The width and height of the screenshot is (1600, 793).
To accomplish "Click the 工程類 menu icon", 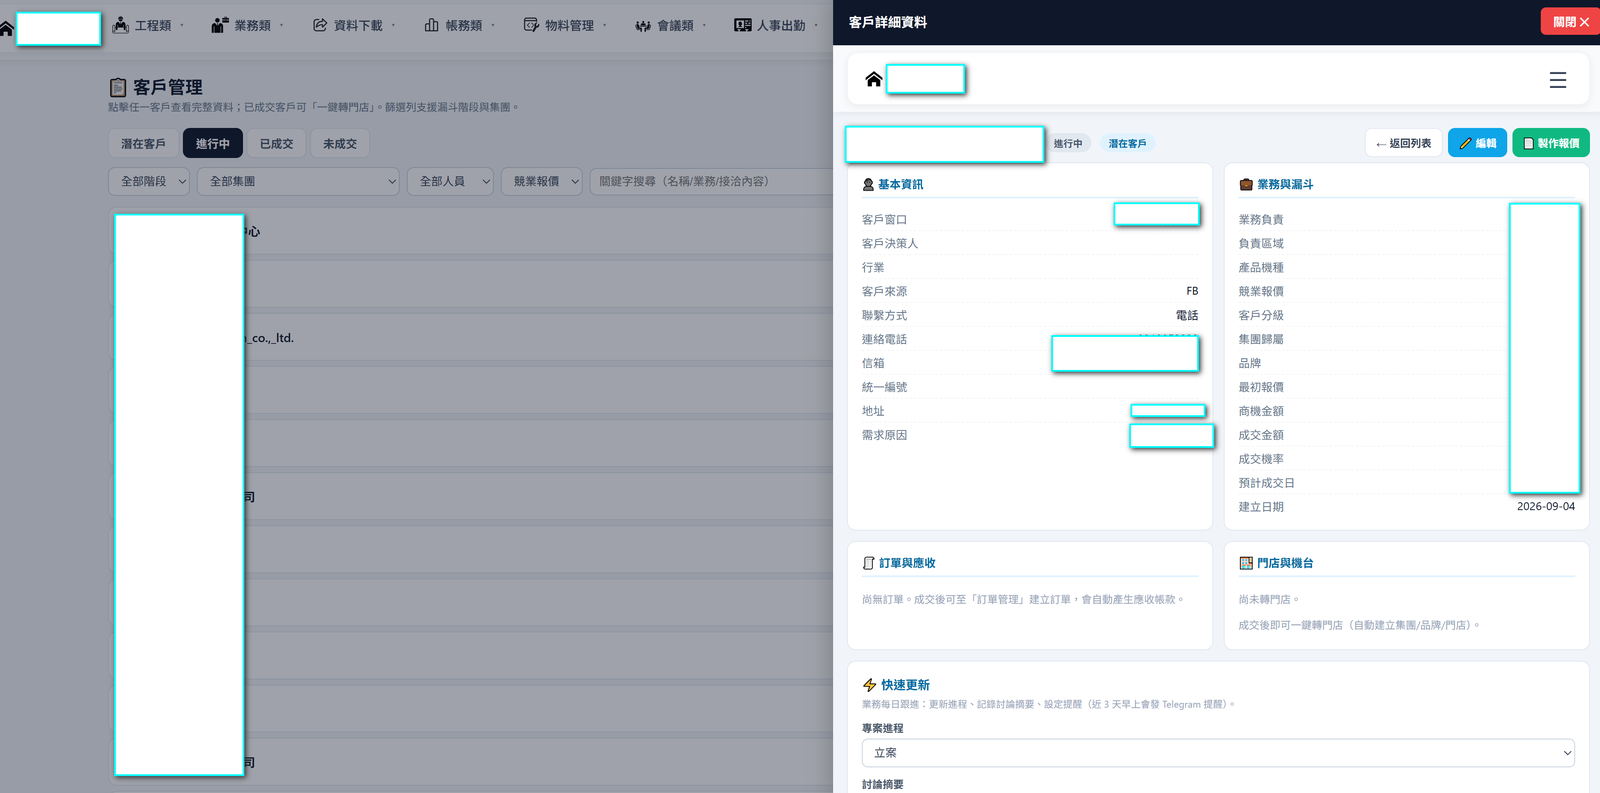I will click(x=121, y=25).
